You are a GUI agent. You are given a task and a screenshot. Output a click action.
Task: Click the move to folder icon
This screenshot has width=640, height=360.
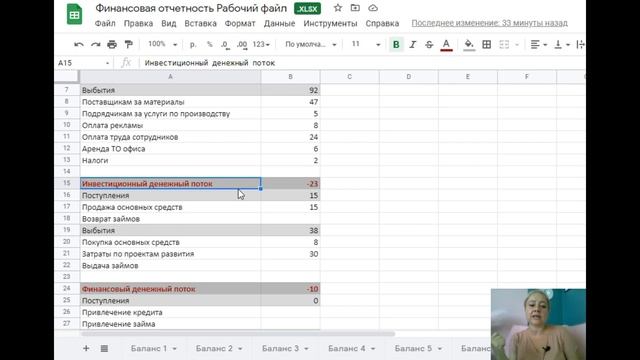point(355,8)
